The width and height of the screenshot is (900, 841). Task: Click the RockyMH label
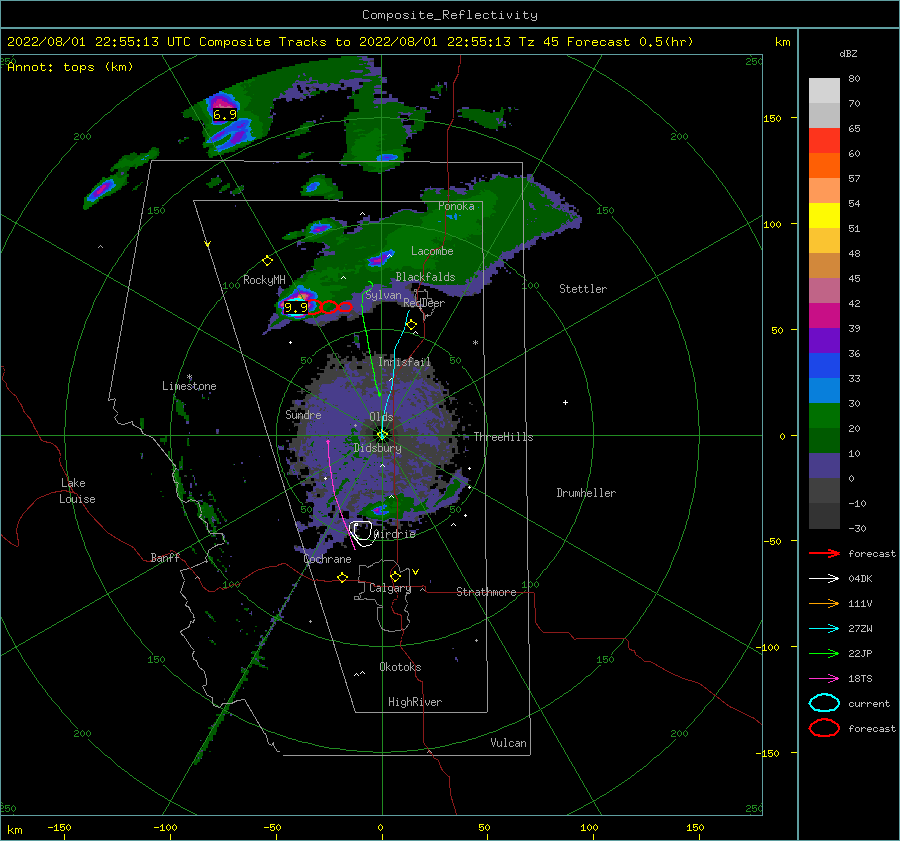point(264,280)
